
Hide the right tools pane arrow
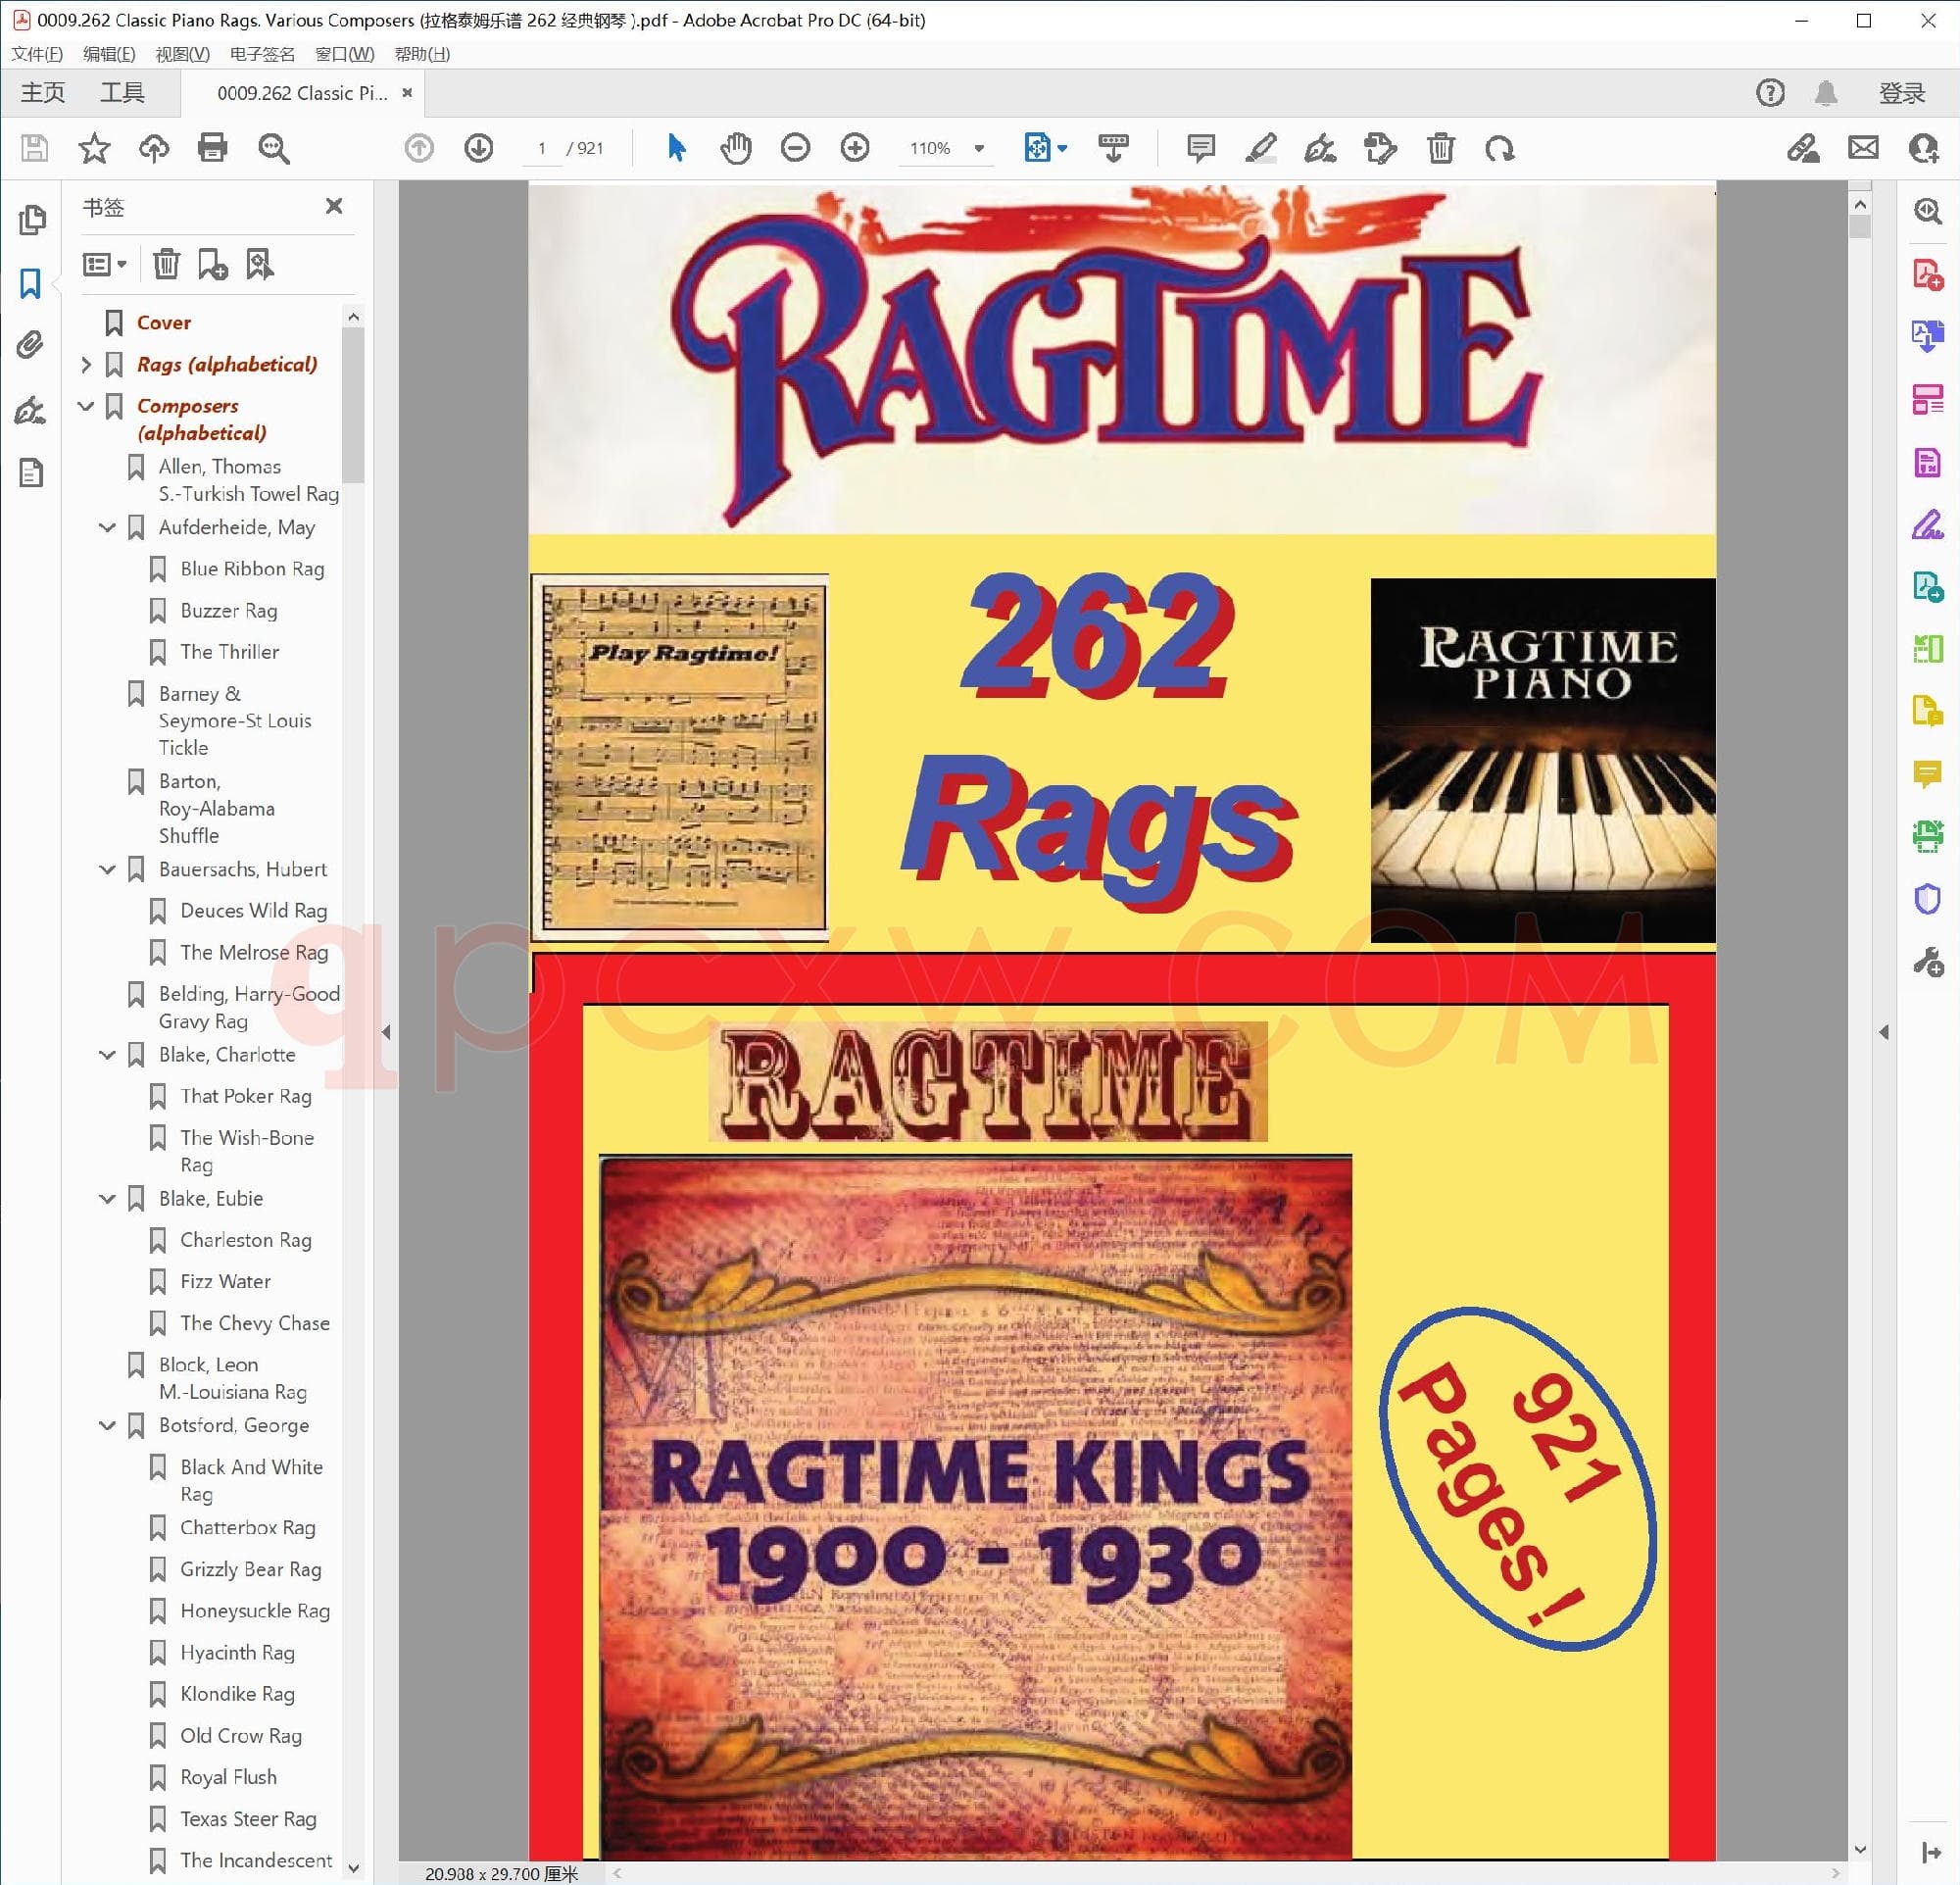pyautogui.click(x=1884, y=1032)
